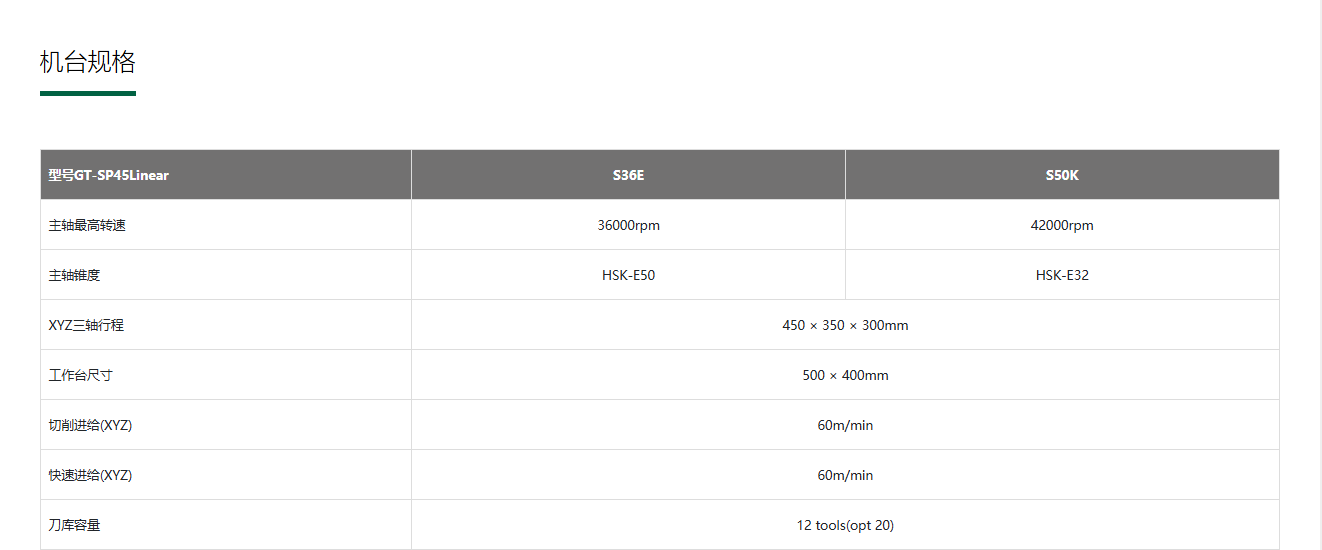The width and height of the screenshot is (1322, 550).
Task: Select the 36000rpm spindle speed value
Action: (x=628, y=225)
